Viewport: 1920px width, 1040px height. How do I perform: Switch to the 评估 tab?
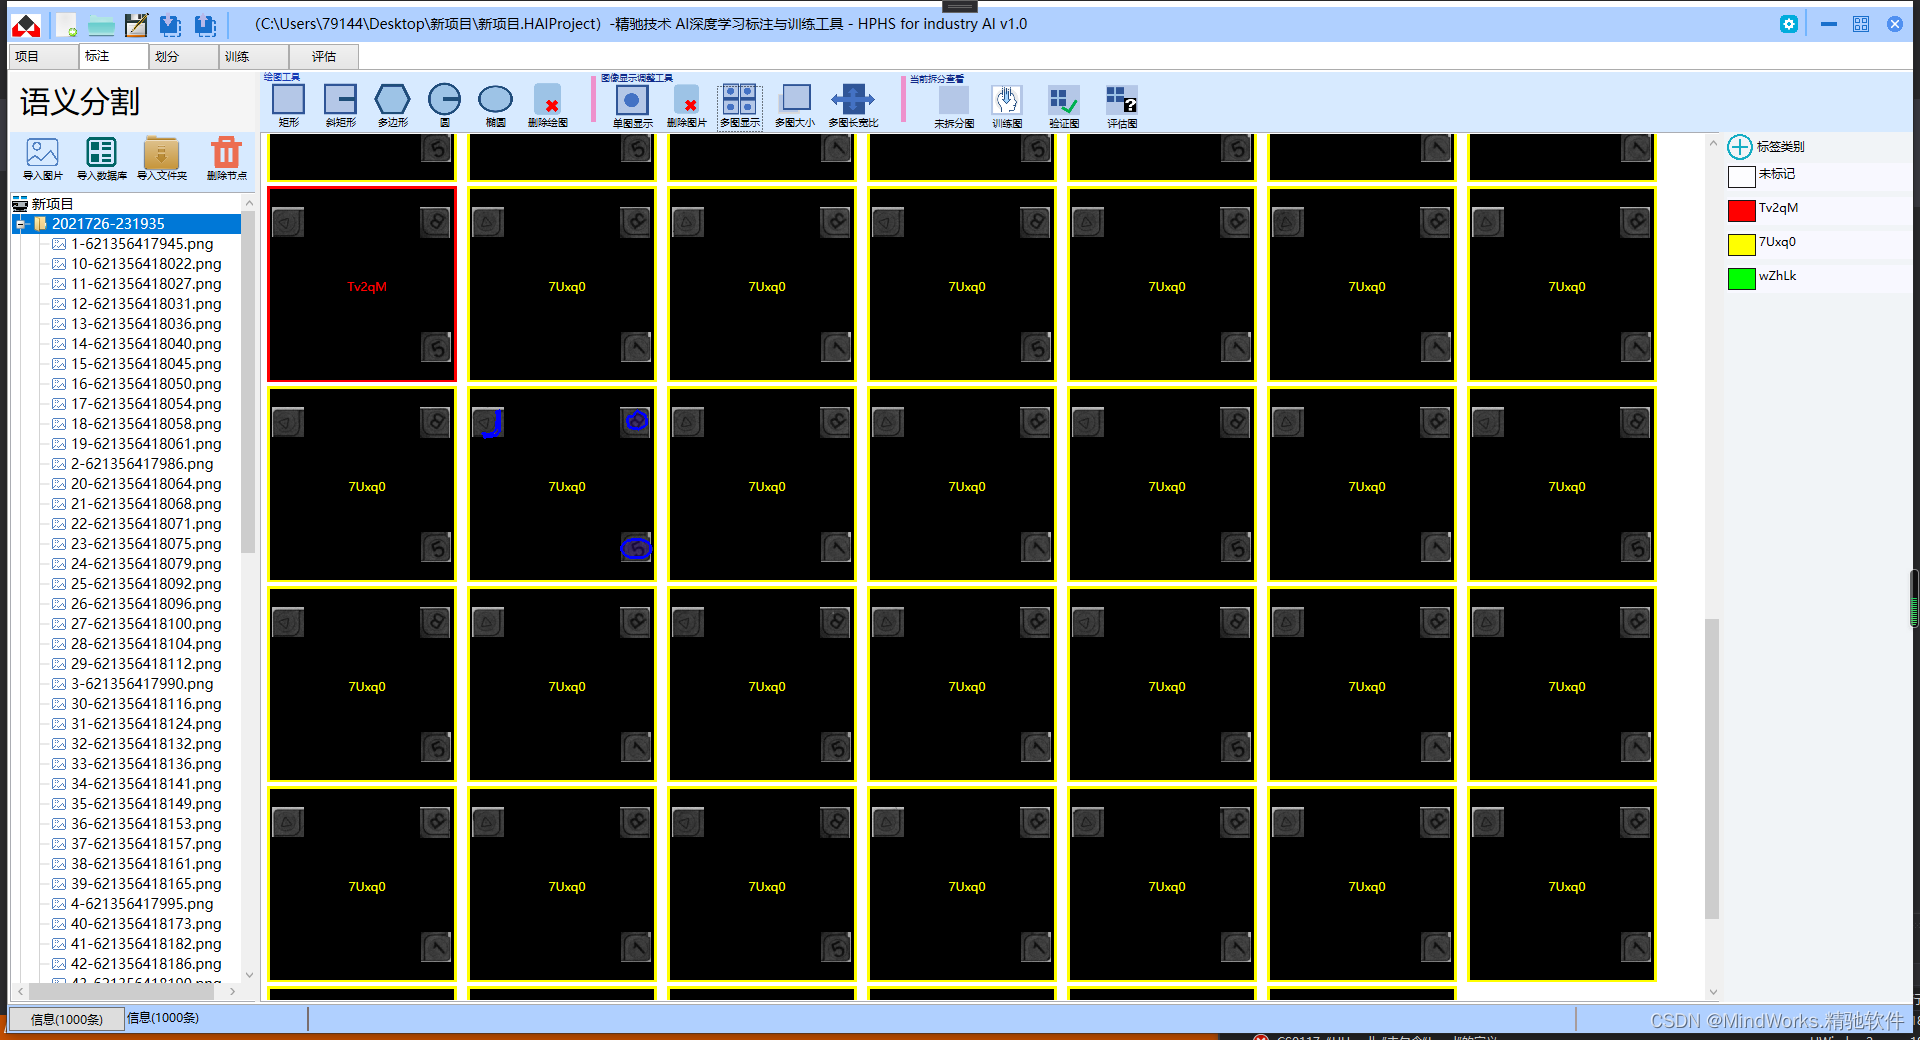pyautogui.click(x=323, y=57)
